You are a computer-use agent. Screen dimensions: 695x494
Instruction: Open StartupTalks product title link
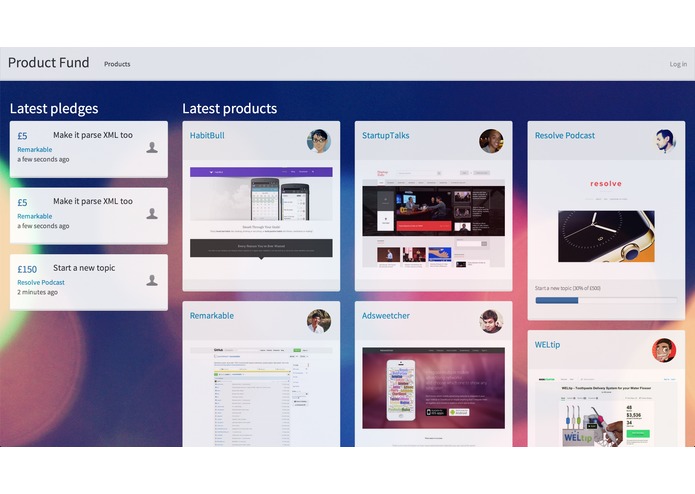pos(386,136)
